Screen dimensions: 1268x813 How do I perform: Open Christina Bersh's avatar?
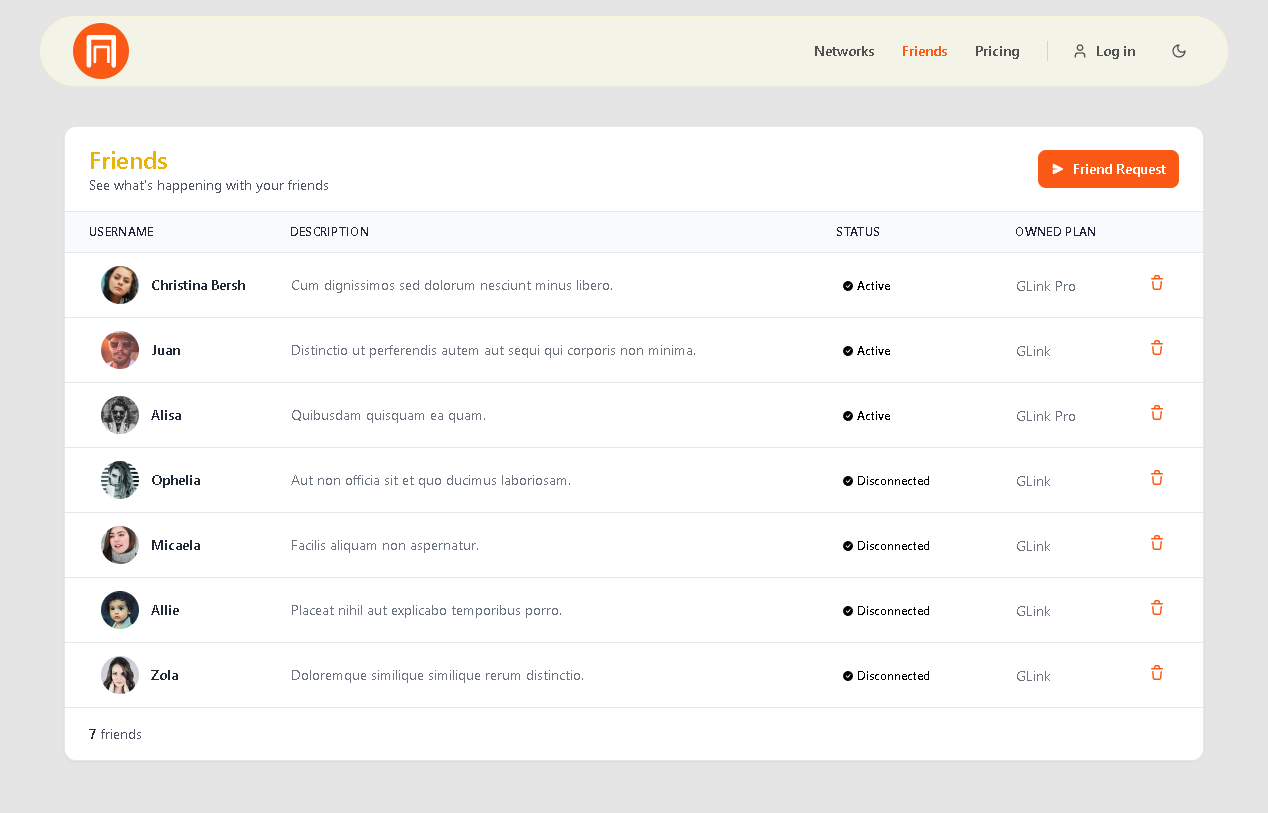tap(120, 285)
